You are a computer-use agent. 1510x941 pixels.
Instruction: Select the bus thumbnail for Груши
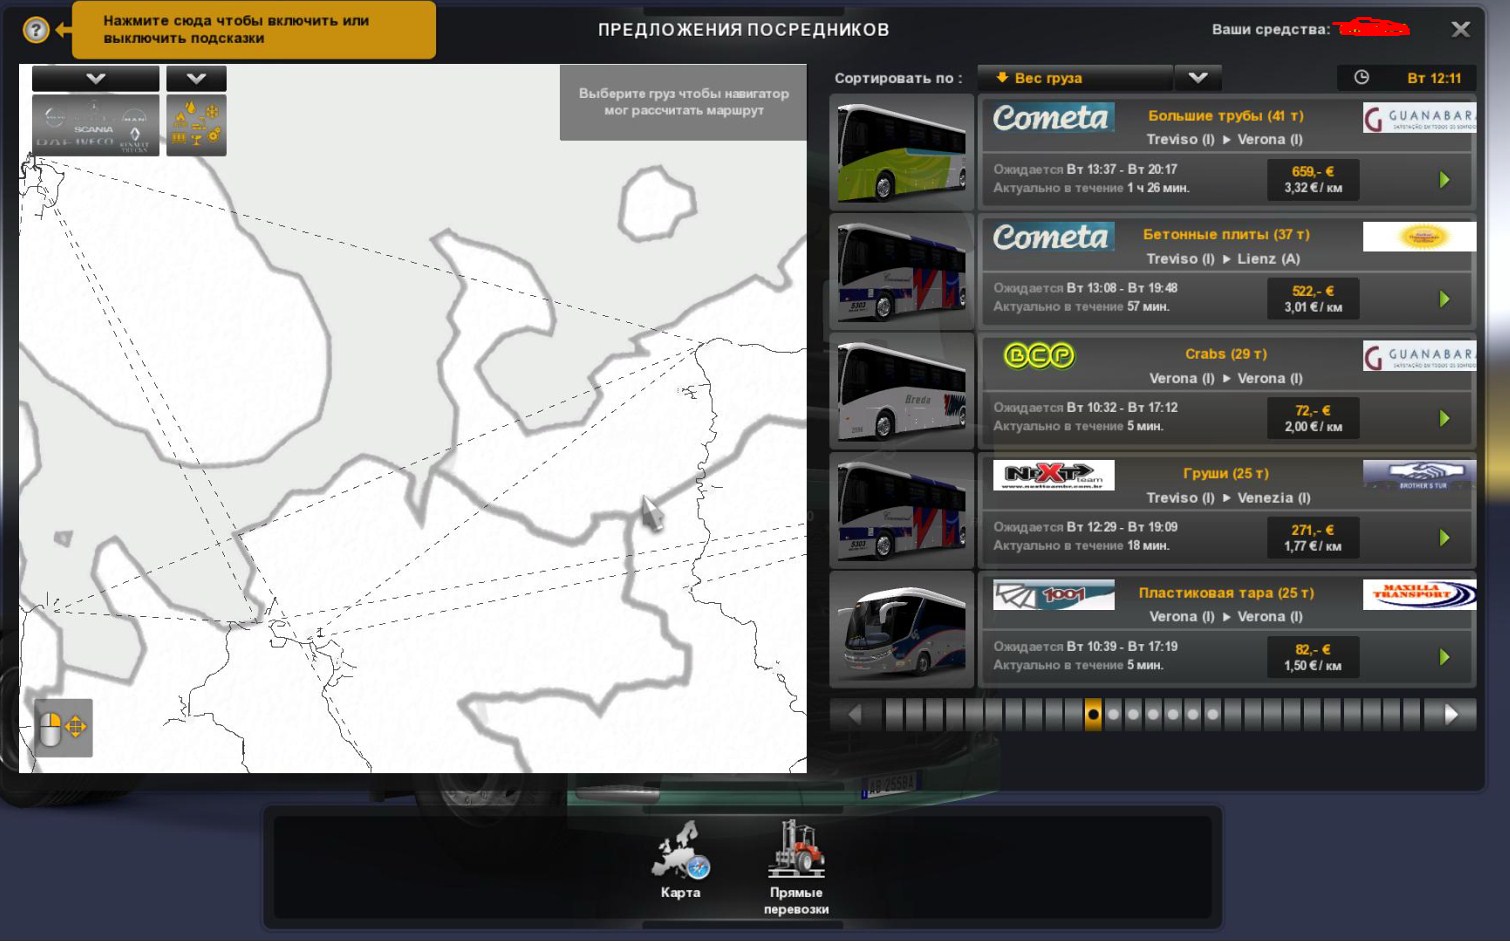(902, 510)
